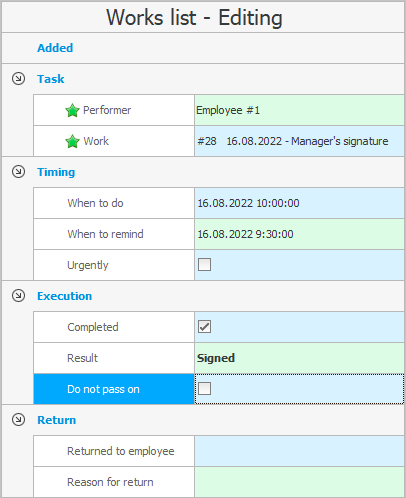The width and height of the screenshot is (406, 498).
Task: Collapse the Return section arrow icon
Action: click(18, 420)
